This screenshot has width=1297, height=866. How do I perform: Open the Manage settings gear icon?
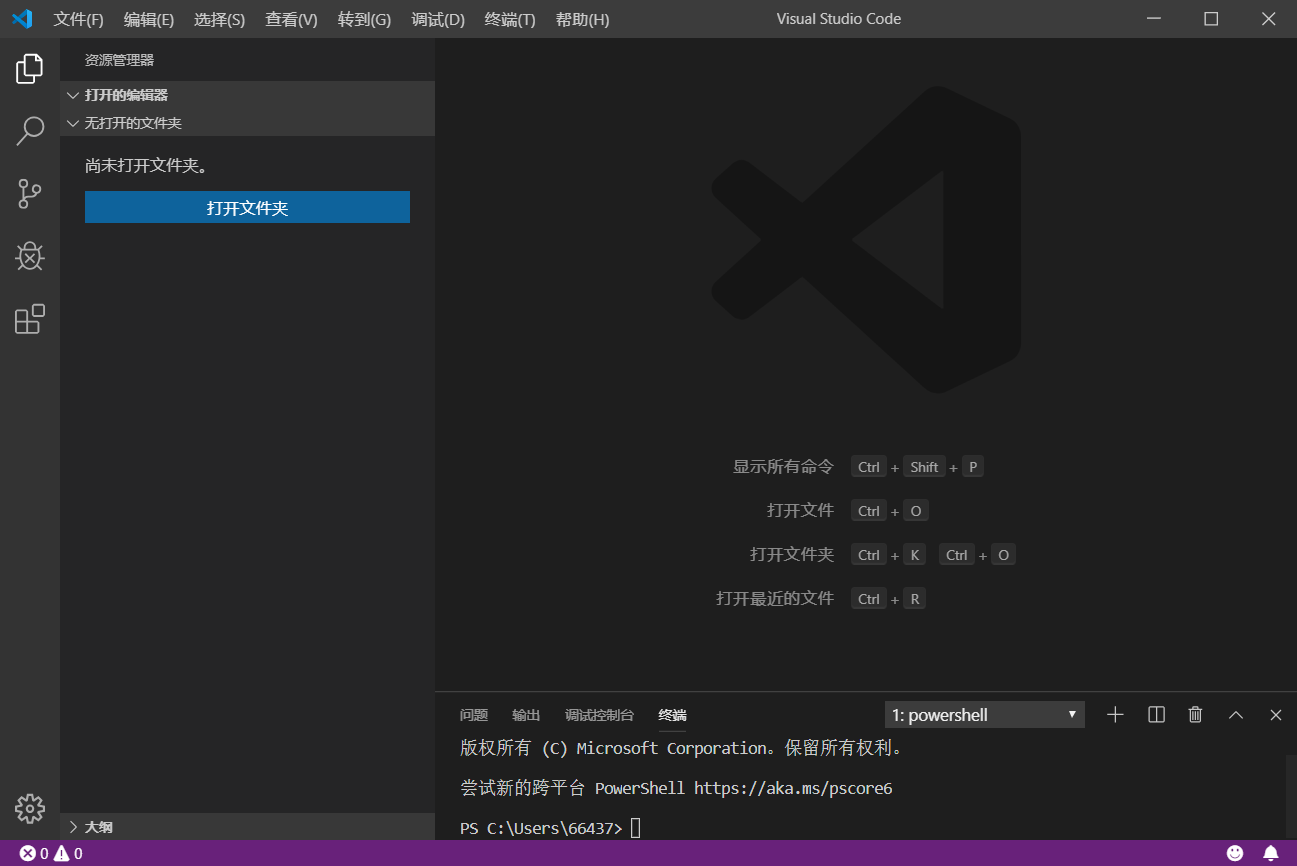coord(29,808)
